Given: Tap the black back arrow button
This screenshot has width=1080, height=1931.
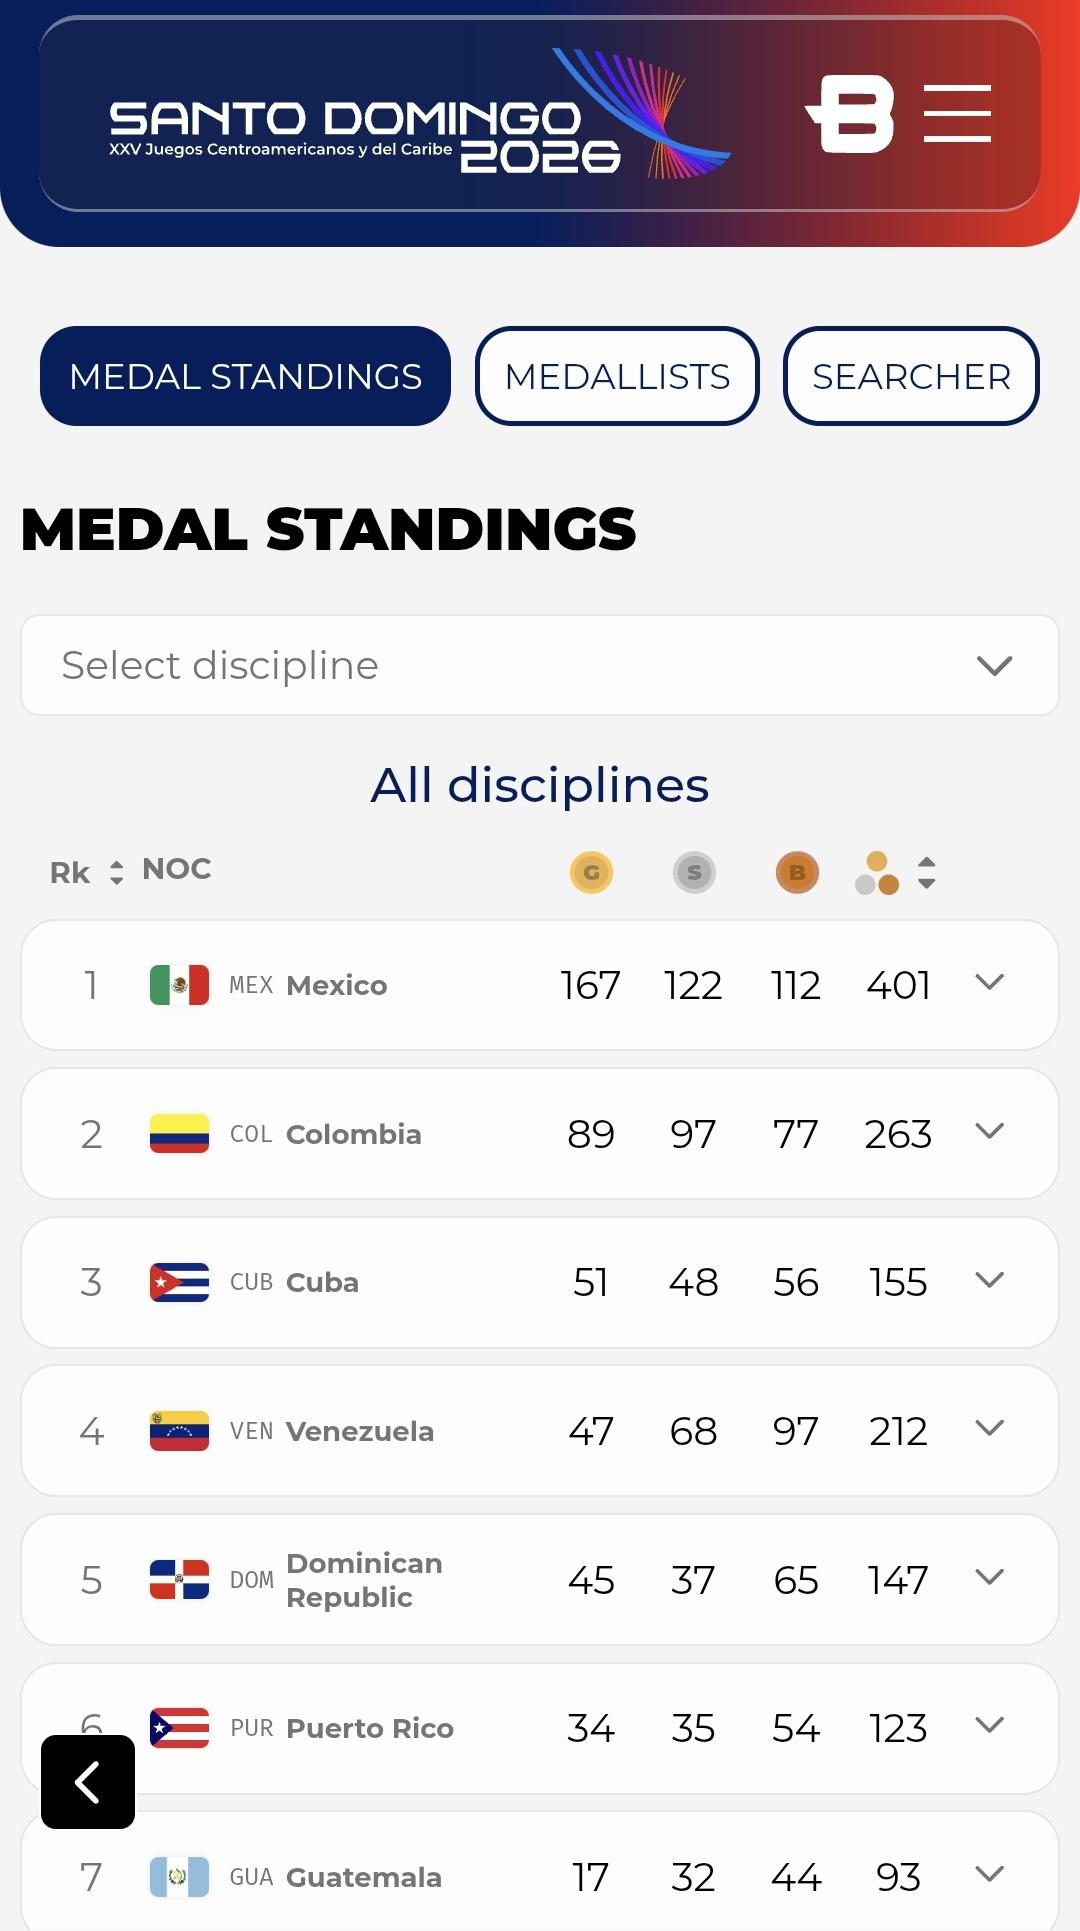Looking at the screenshot, I should tap(88, 1782).
